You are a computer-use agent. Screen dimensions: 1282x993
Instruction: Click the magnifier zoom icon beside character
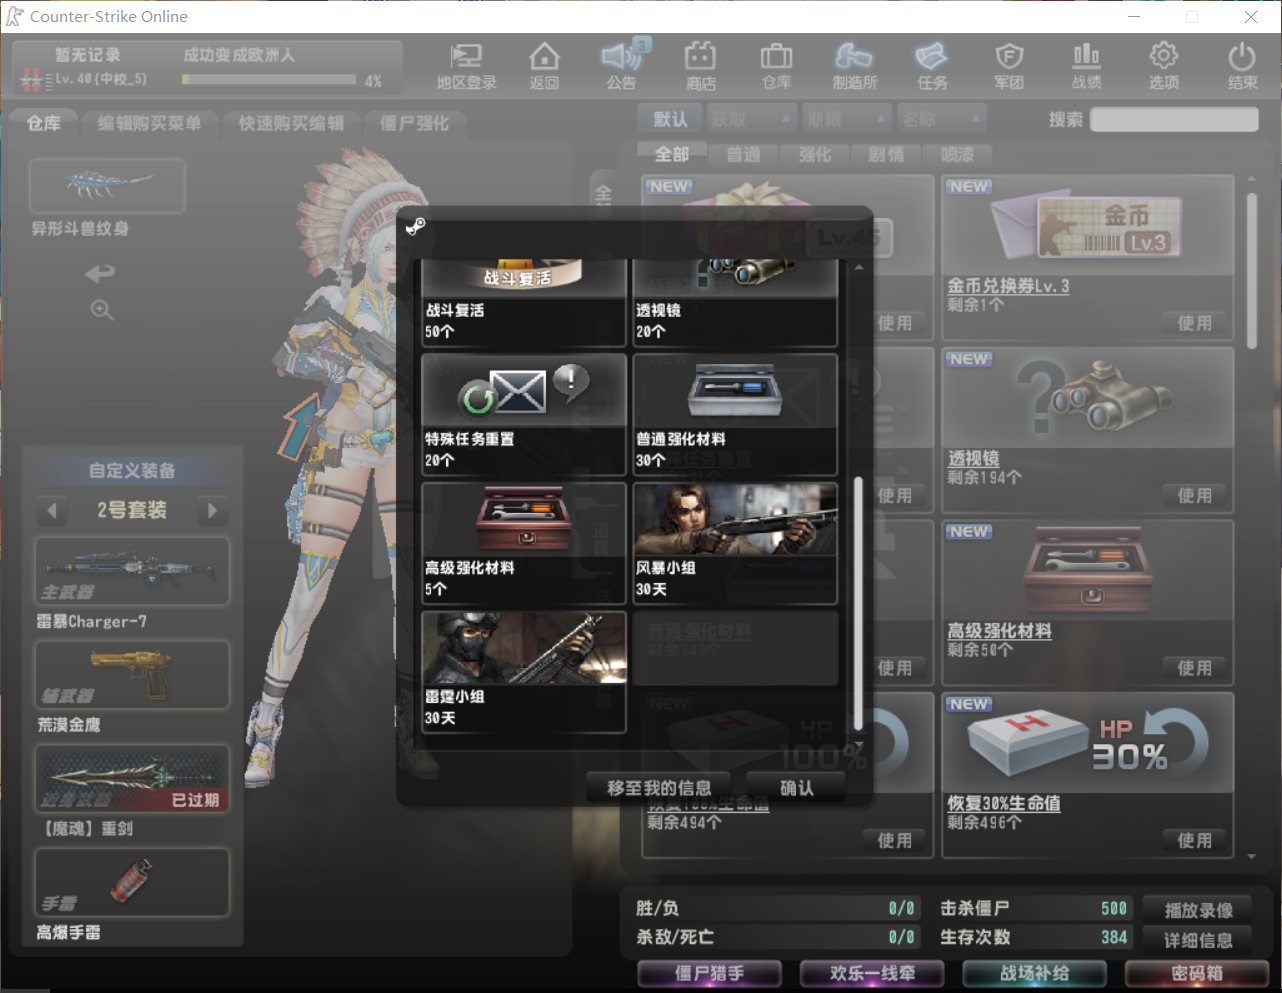101,310
